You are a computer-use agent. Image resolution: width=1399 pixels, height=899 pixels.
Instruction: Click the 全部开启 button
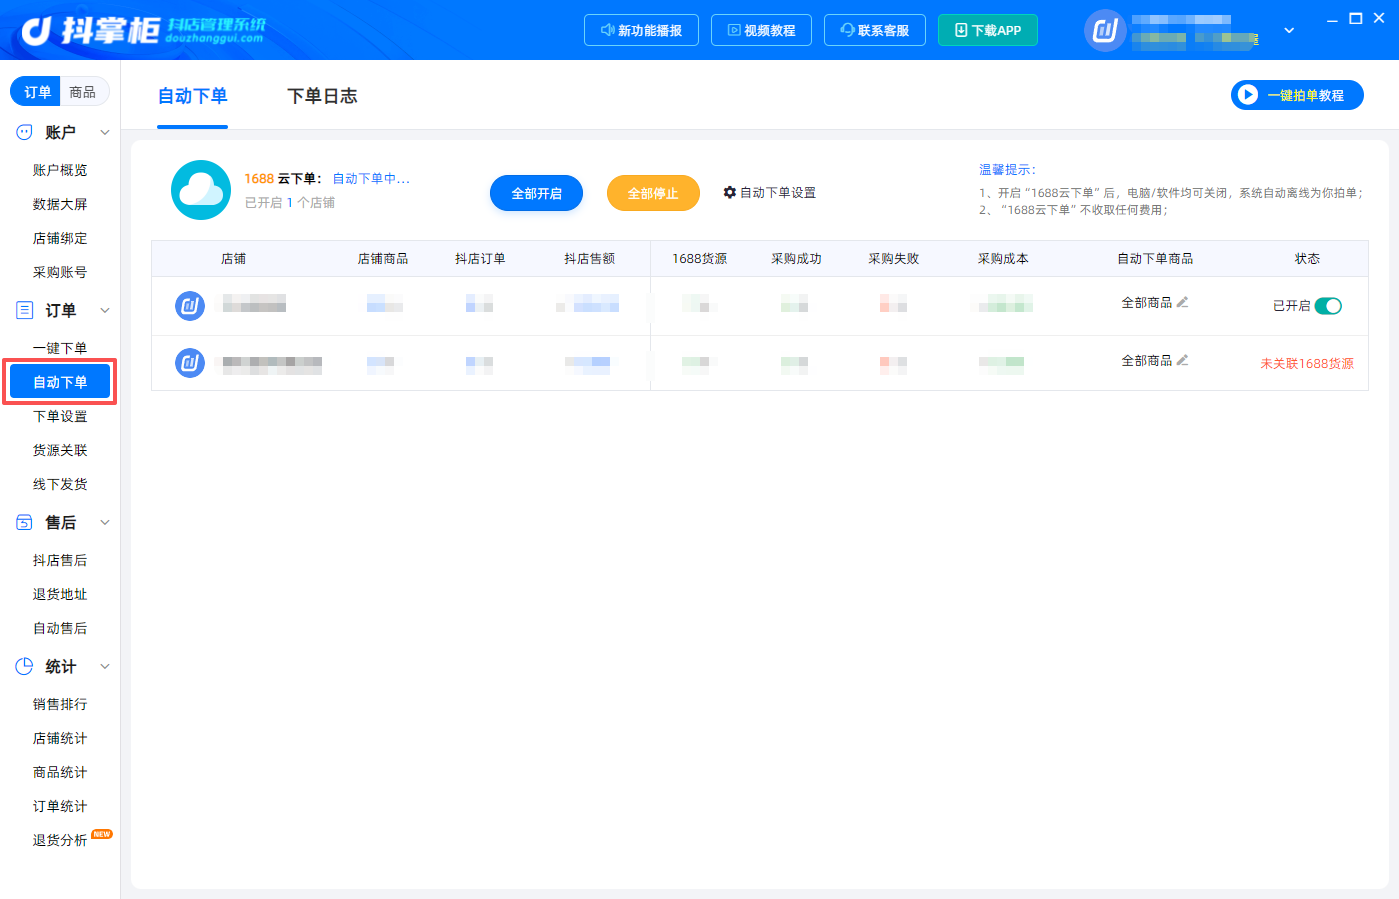pyautogui.click(x=536, y=193)
